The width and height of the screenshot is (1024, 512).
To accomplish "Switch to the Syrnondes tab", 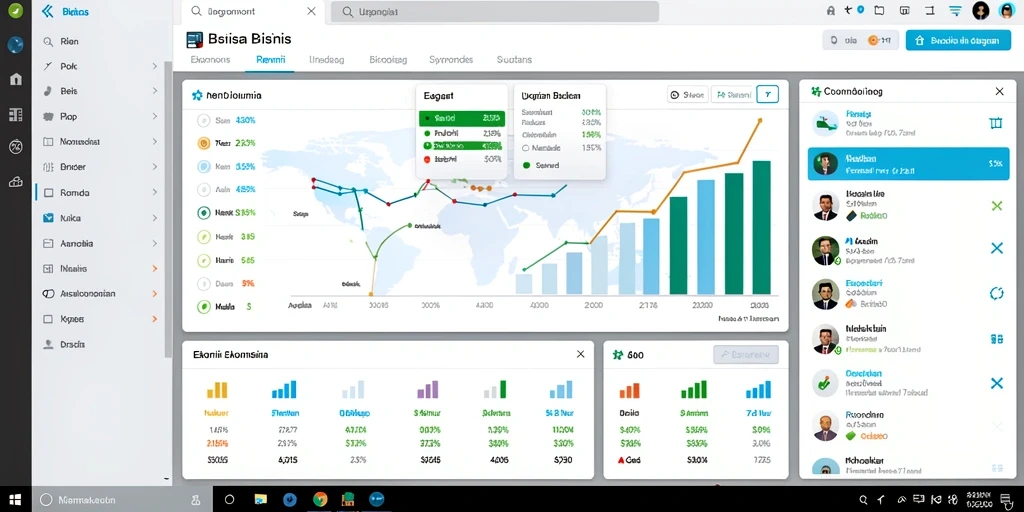I will 451,59.
